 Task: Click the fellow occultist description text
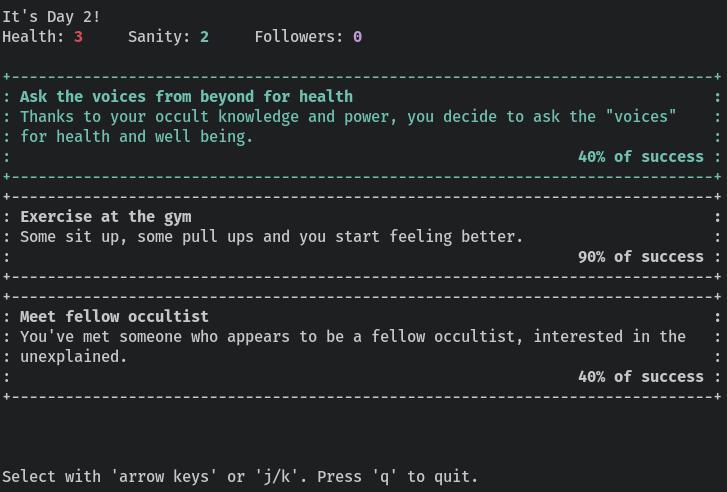[x=353, y=346]
